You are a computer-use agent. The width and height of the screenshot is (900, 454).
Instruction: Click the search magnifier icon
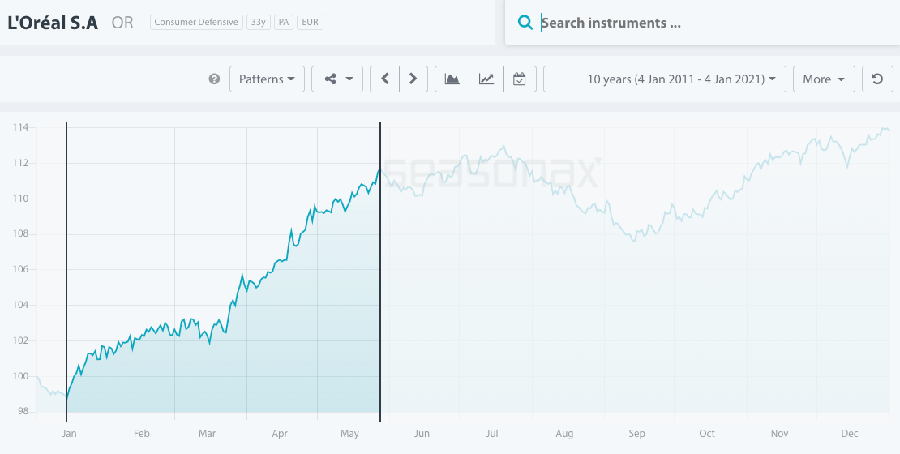point(524,23)
